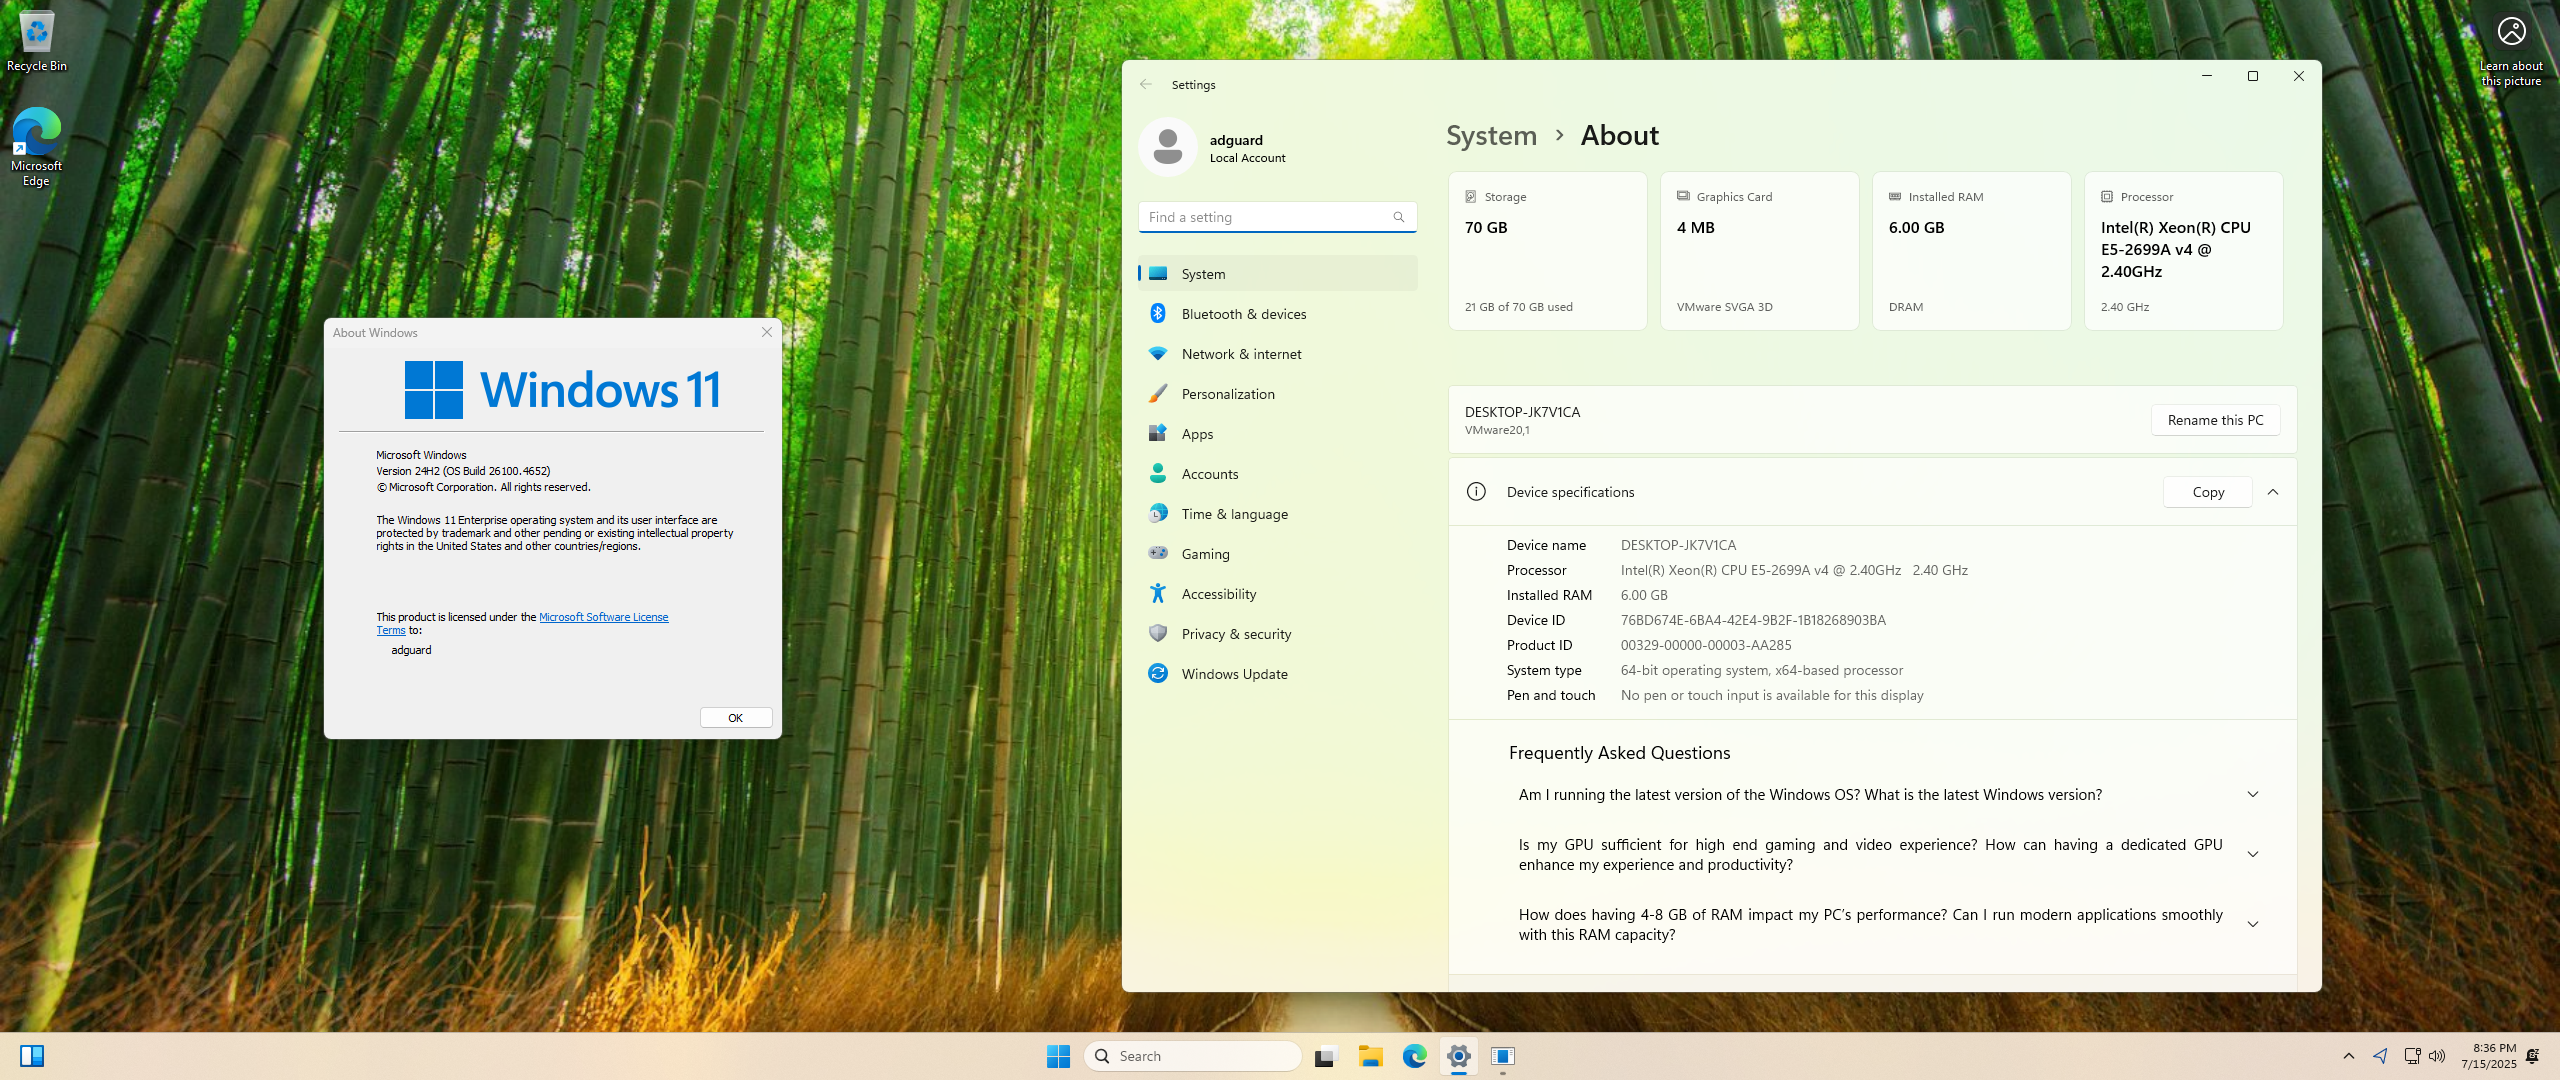Click OK in About Windows dialog

coord(736,718)
